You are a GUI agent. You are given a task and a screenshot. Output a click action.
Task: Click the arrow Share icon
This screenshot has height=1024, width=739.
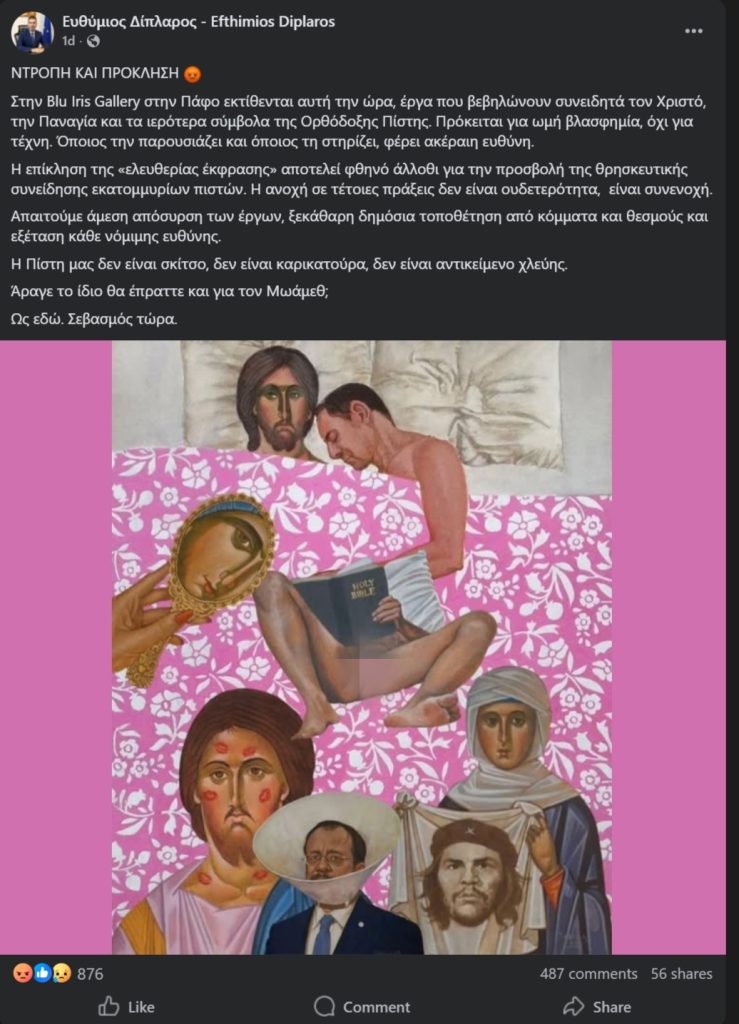coord(574,1006)
